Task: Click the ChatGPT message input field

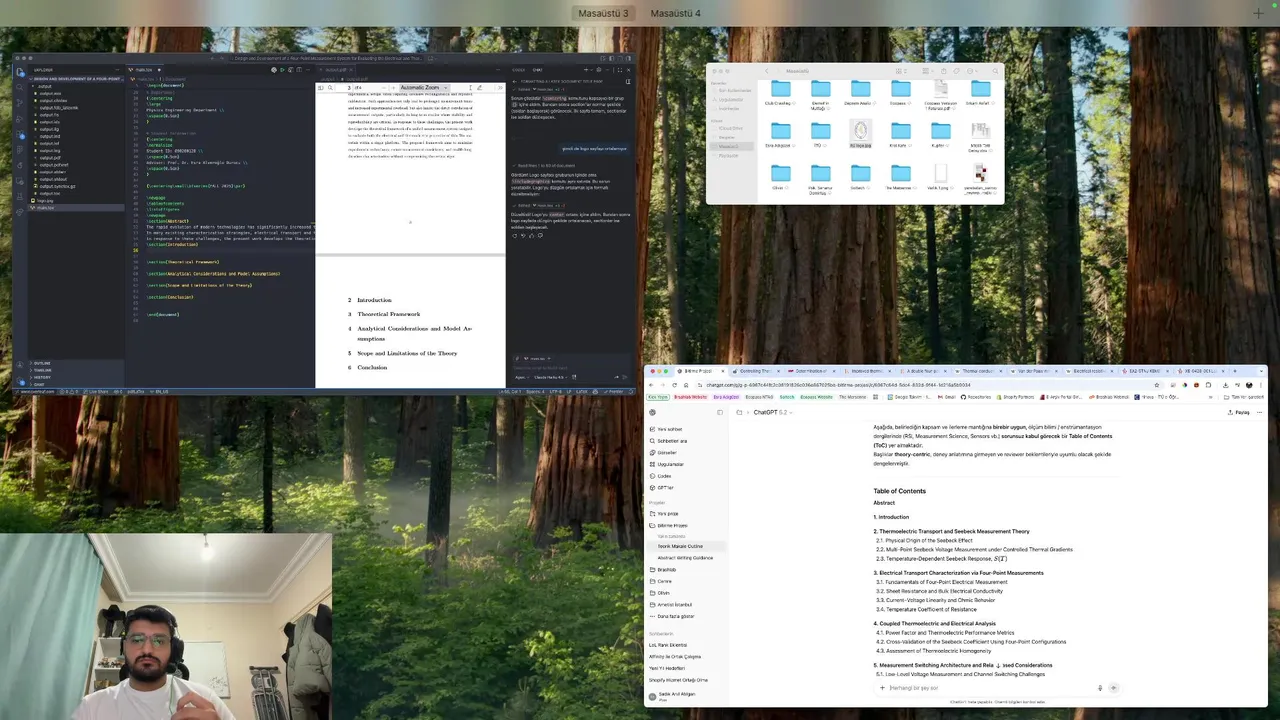Action: point(990,688)
